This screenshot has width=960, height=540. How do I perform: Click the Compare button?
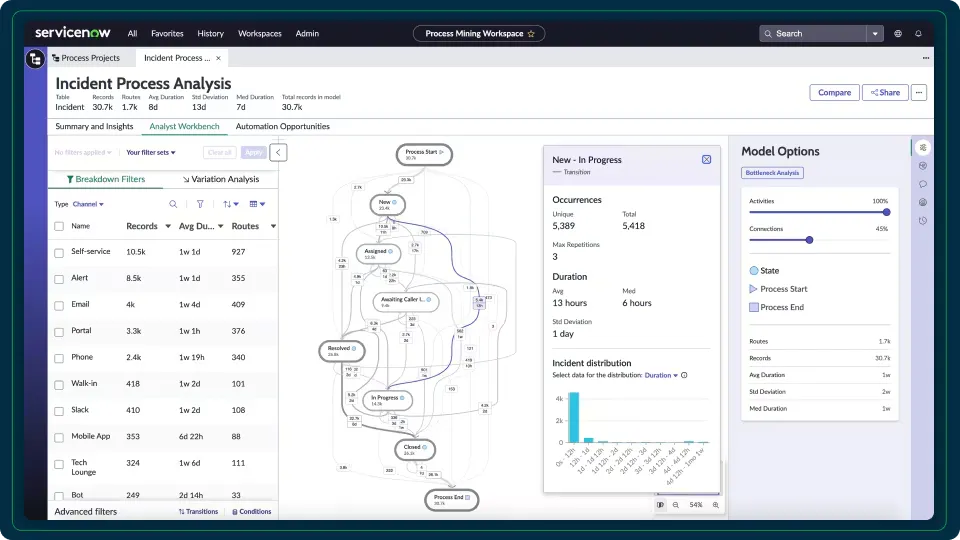[834, 92]
